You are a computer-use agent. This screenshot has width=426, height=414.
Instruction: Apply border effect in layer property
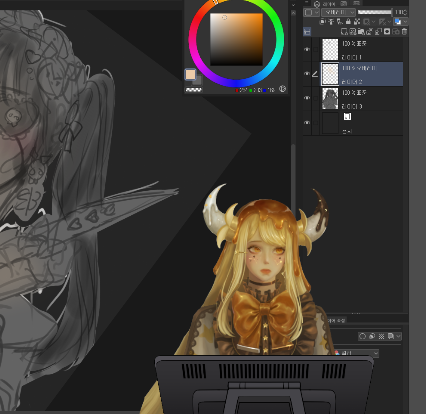[363, 336]
